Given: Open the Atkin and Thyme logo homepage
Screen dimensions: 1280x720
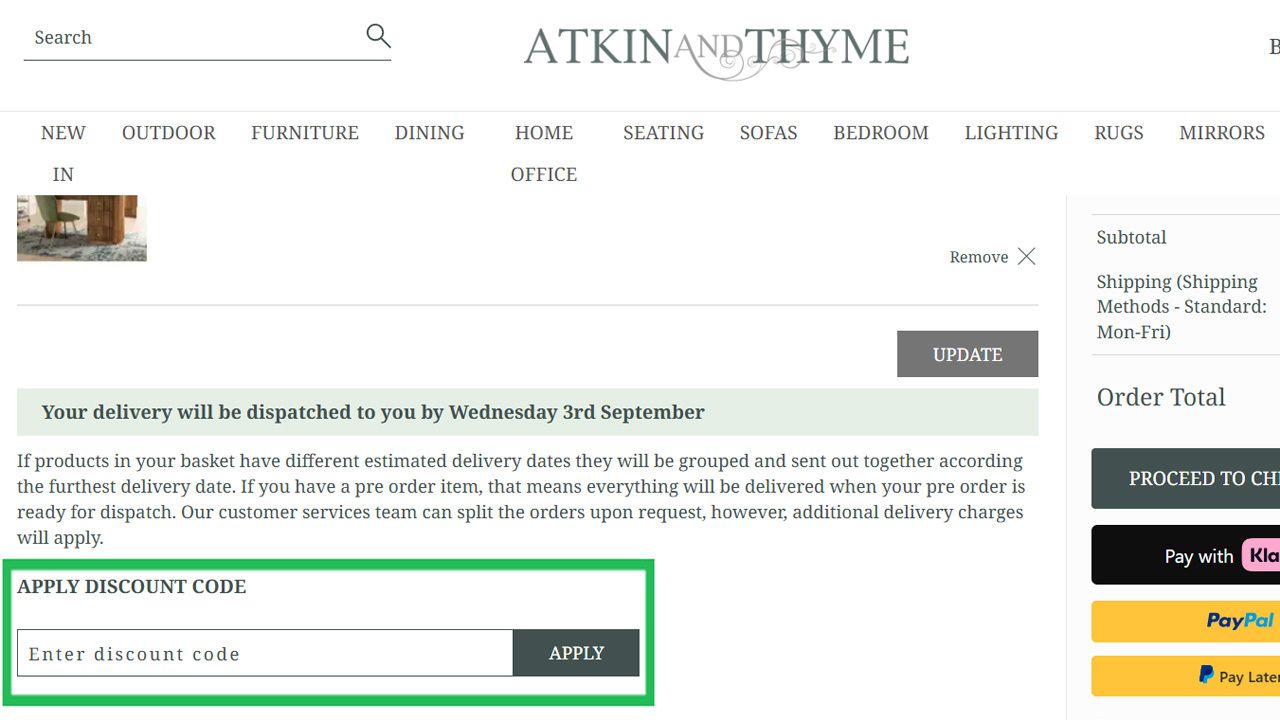Looking at the screenshot, I should click(x=716, y=51).
